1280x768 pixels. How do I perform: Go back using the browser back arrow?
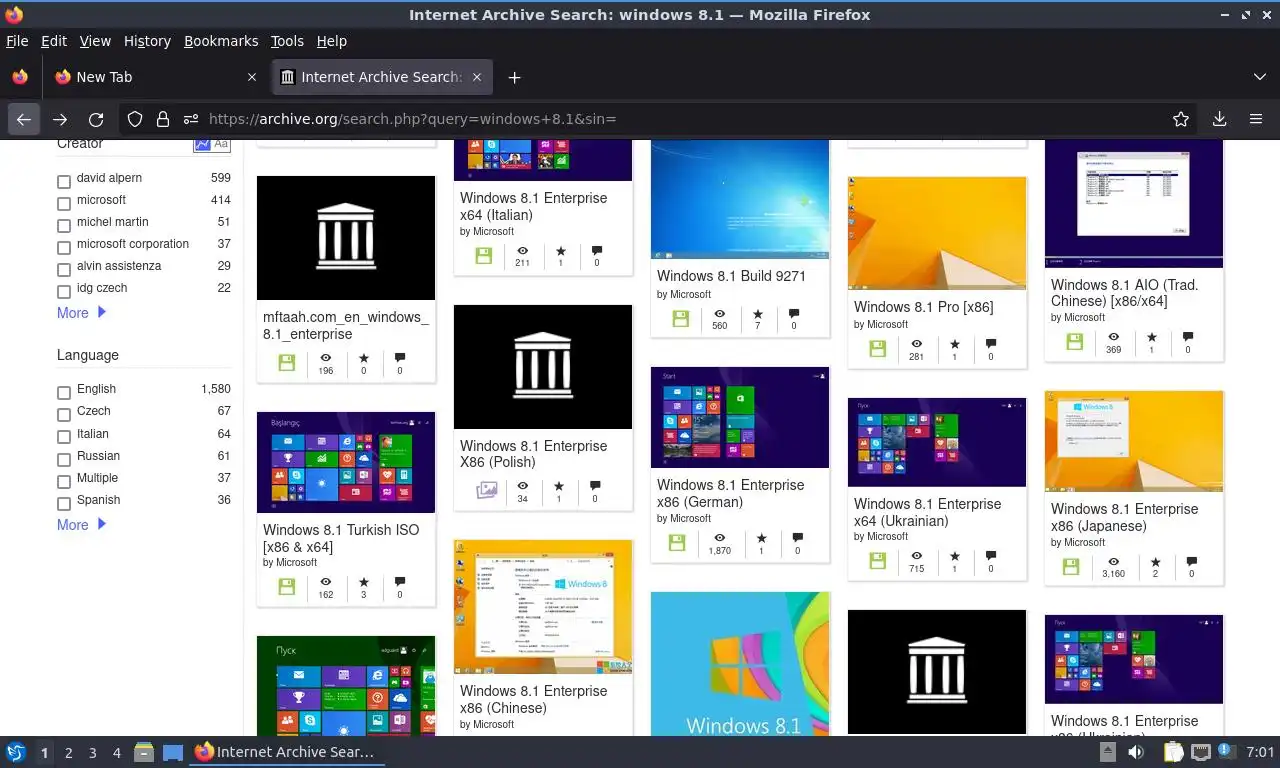(x=24, y=119)
